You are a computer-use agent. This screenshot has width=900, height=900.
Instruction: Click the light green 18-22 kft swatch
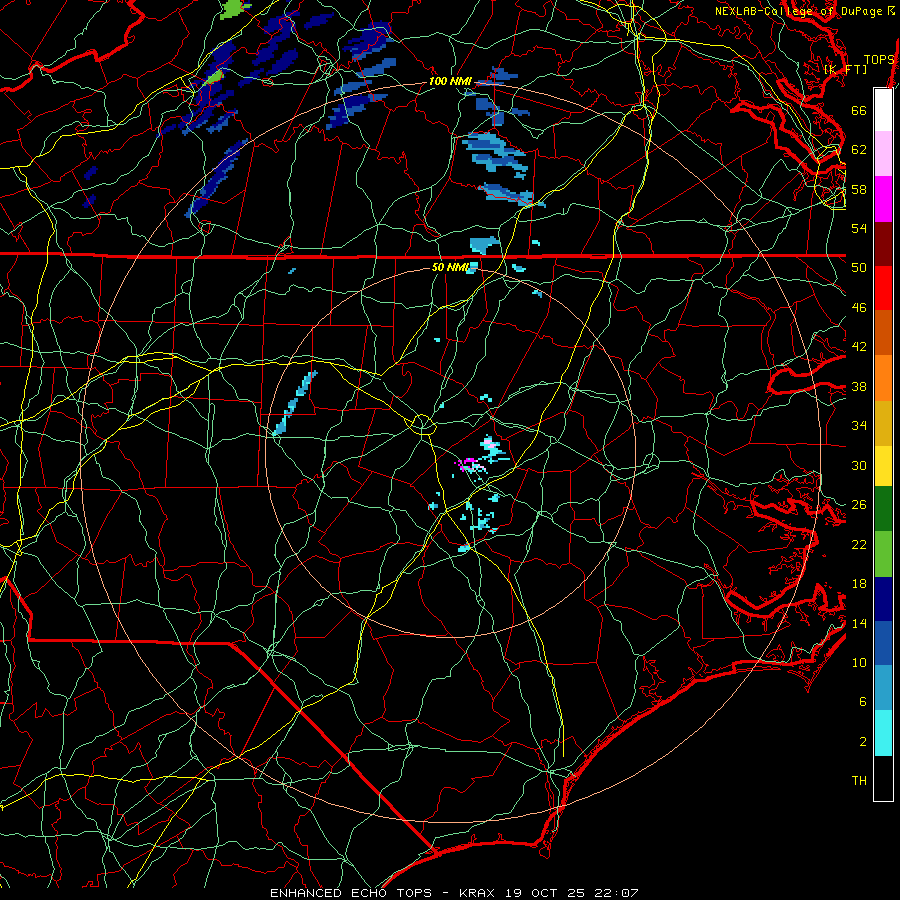(883, 554)
